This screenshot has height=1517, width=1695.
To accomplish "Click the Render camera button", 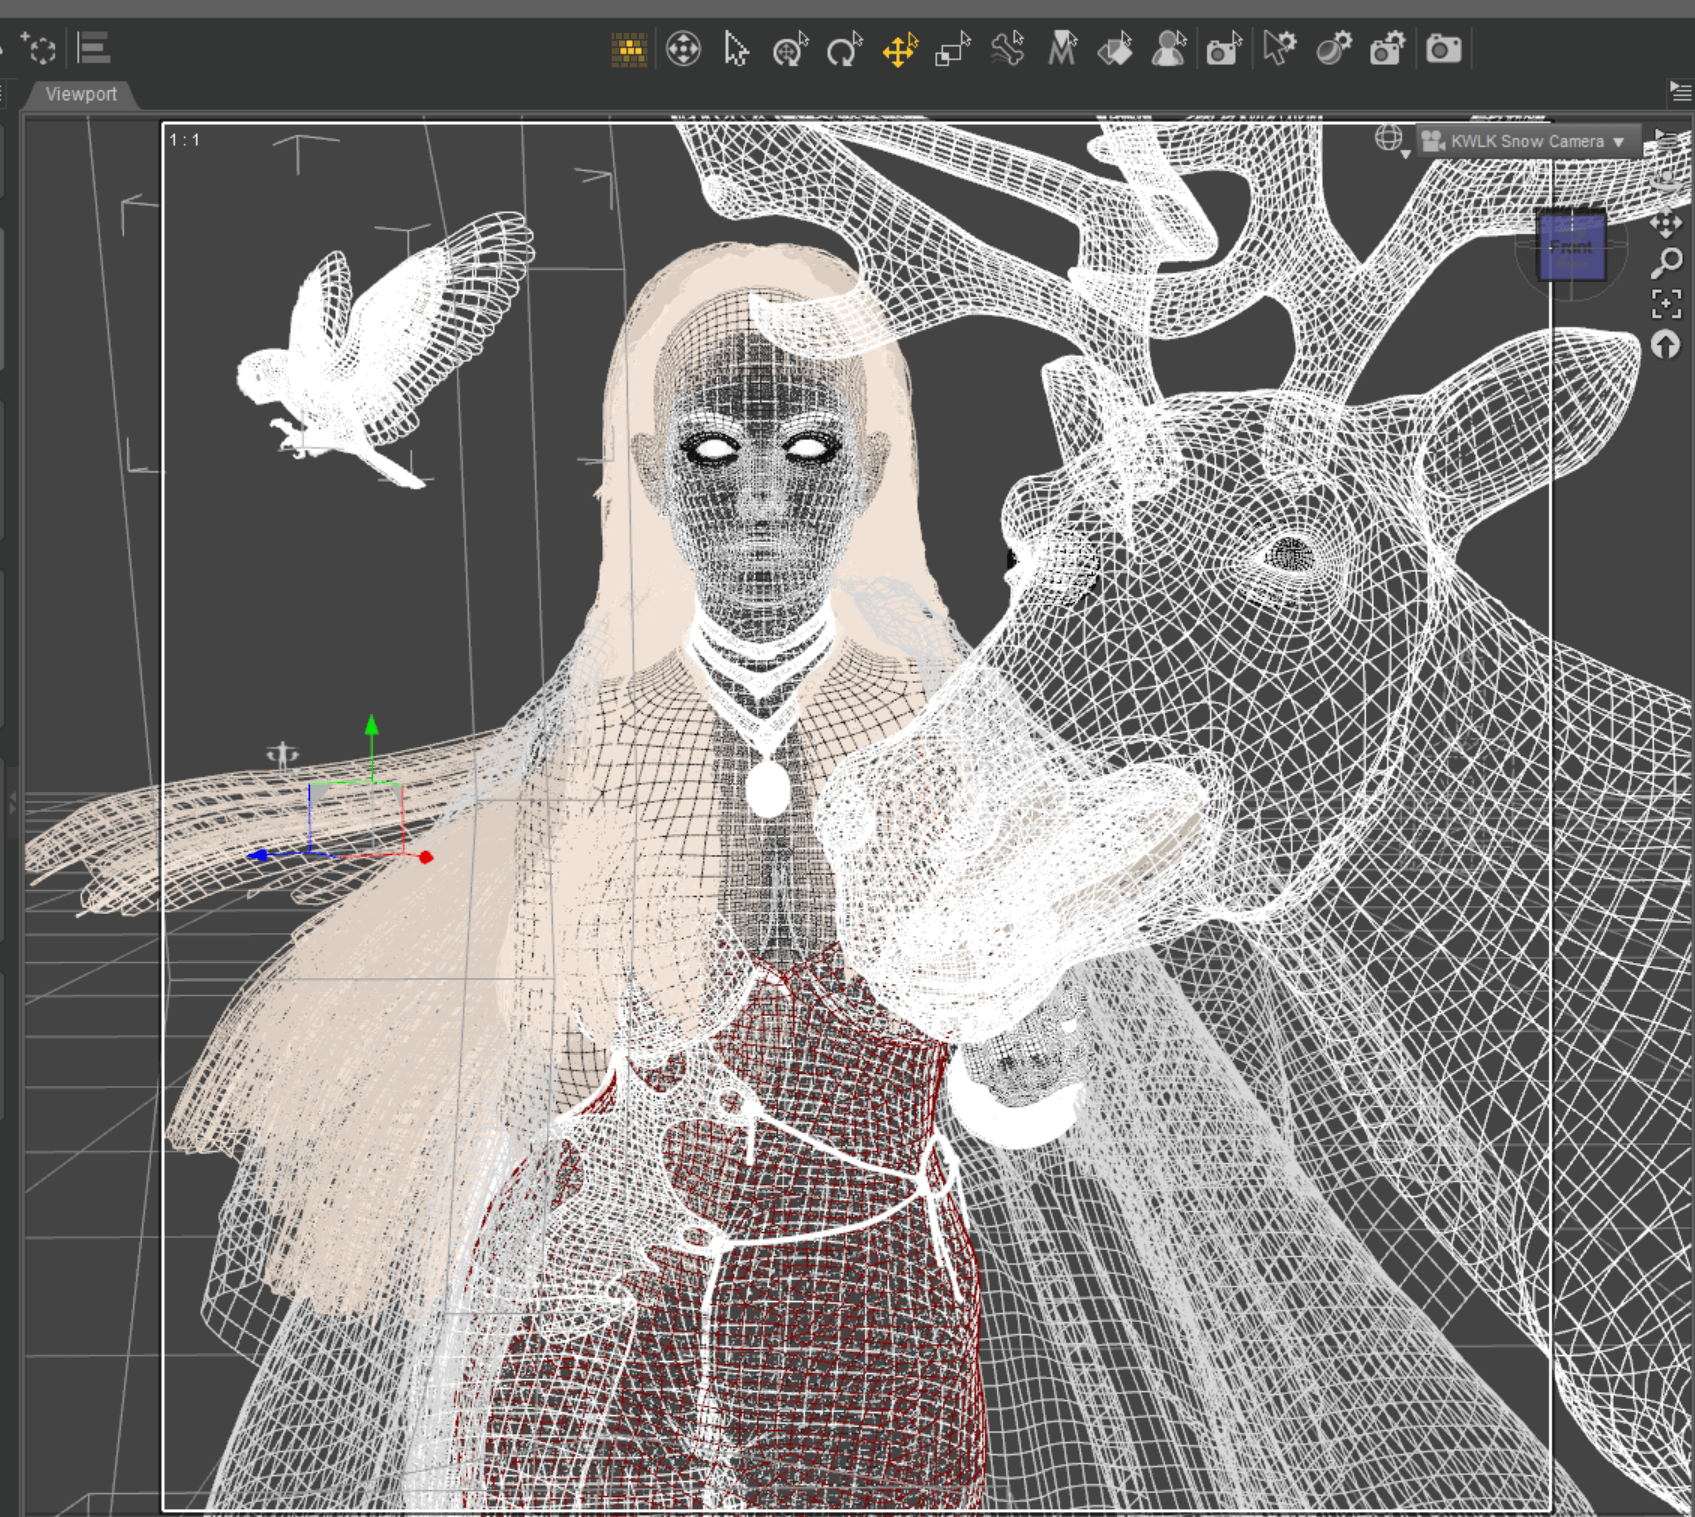I will pos(1443,49).
